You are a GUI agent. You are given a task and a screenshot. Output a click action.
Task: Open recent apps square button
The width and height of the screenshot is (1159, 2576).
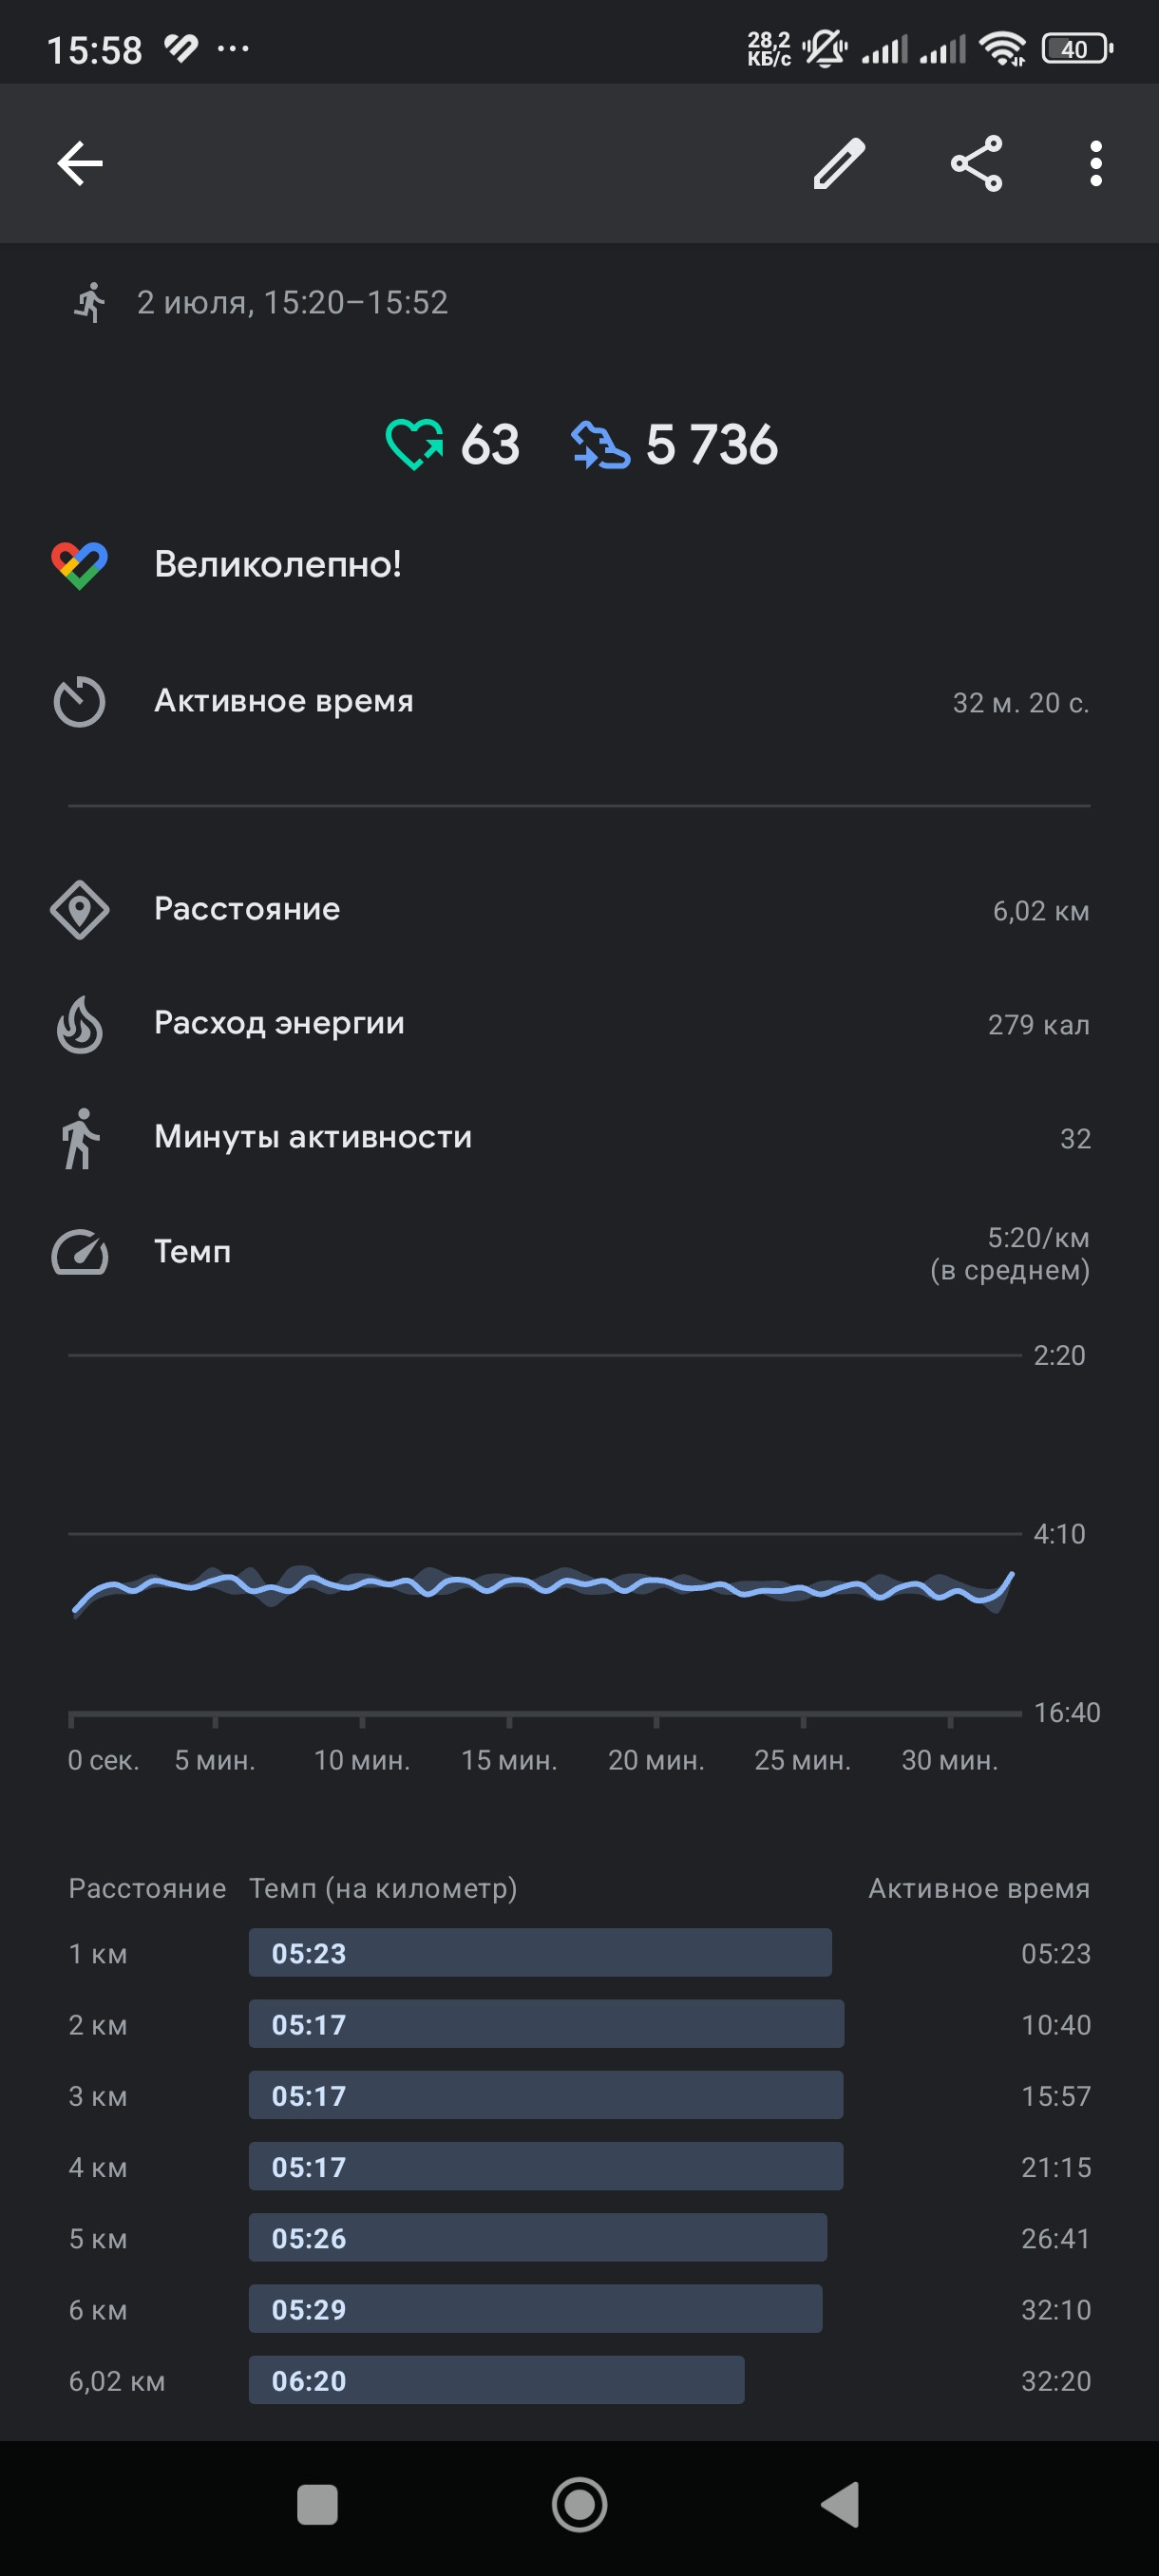317,2505
